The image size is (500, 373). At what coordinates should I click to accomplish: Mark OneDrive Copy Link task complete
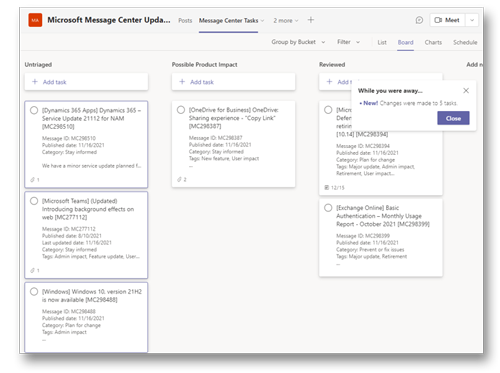coord(181,110)
